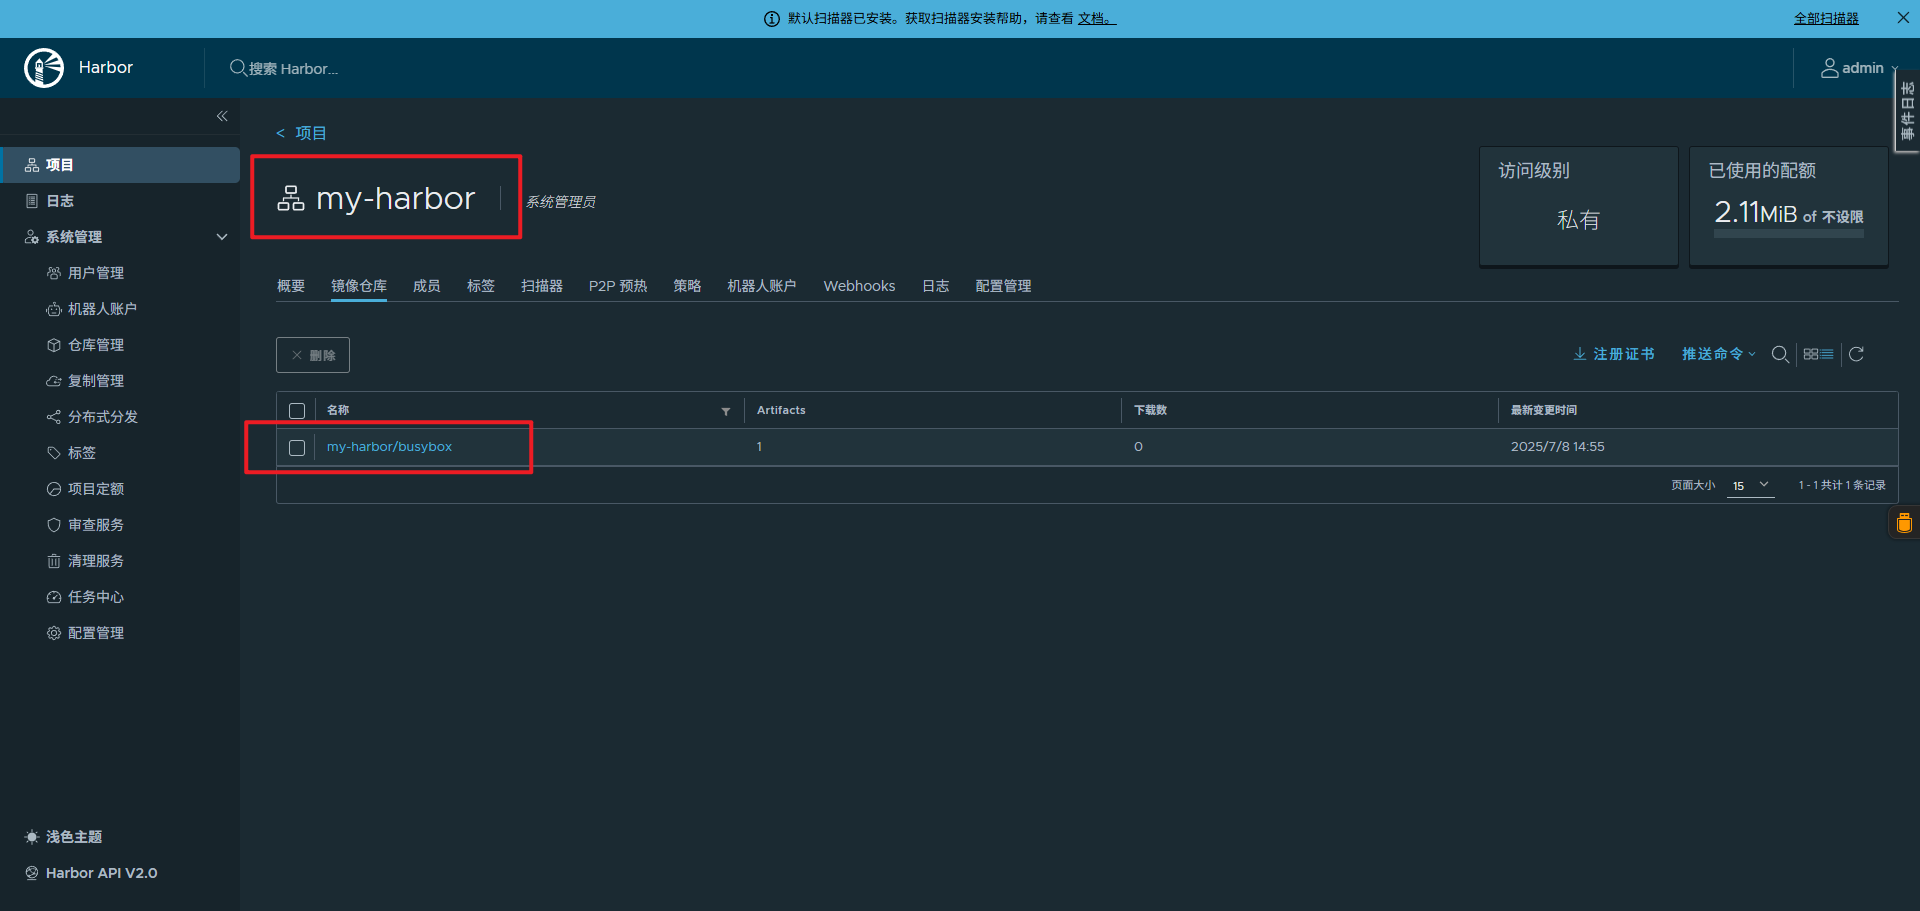Click my-harbor project icon in title
This screenshot has width=1920, height=911.
click(291, 198)
